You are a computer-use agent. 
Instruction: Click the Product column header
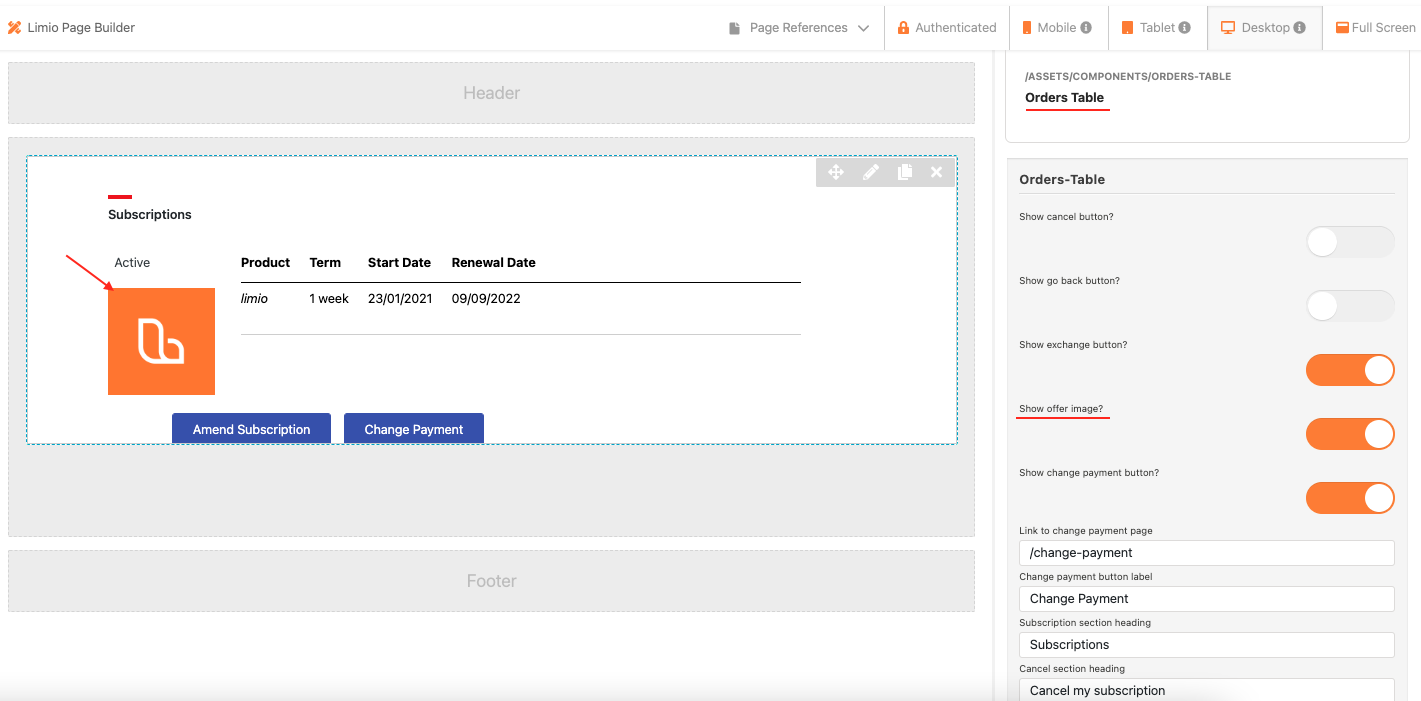265,262
